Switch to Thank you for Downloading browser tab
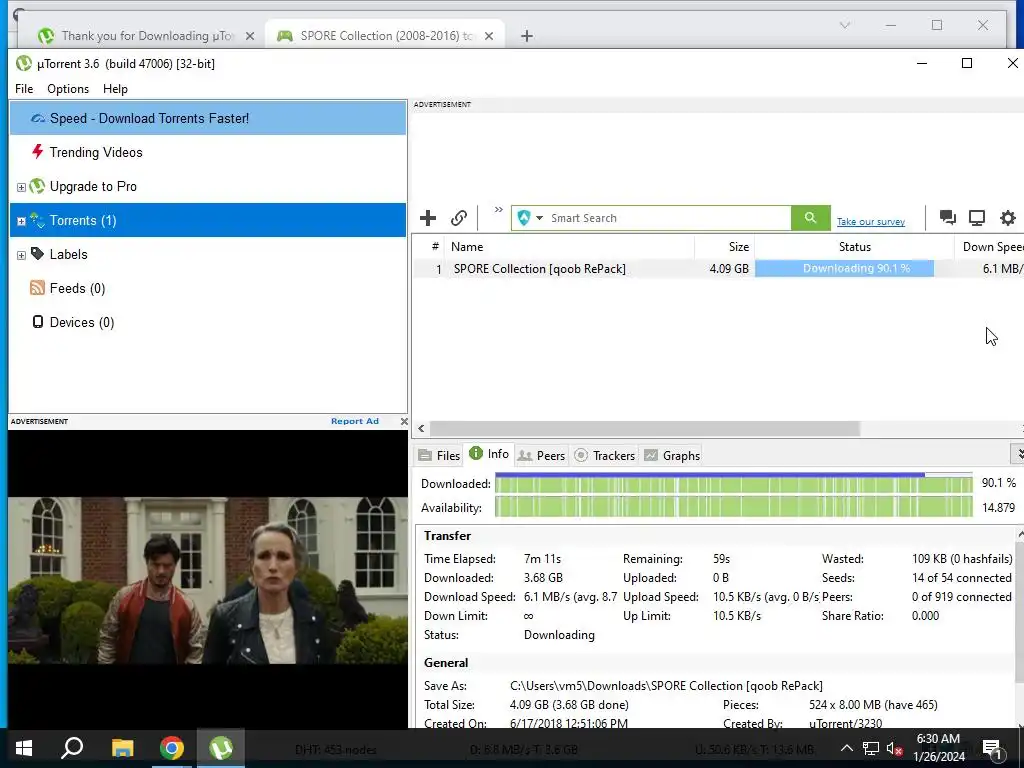The width and height of the screenshot is (1024, 768). tap(145, 36)
